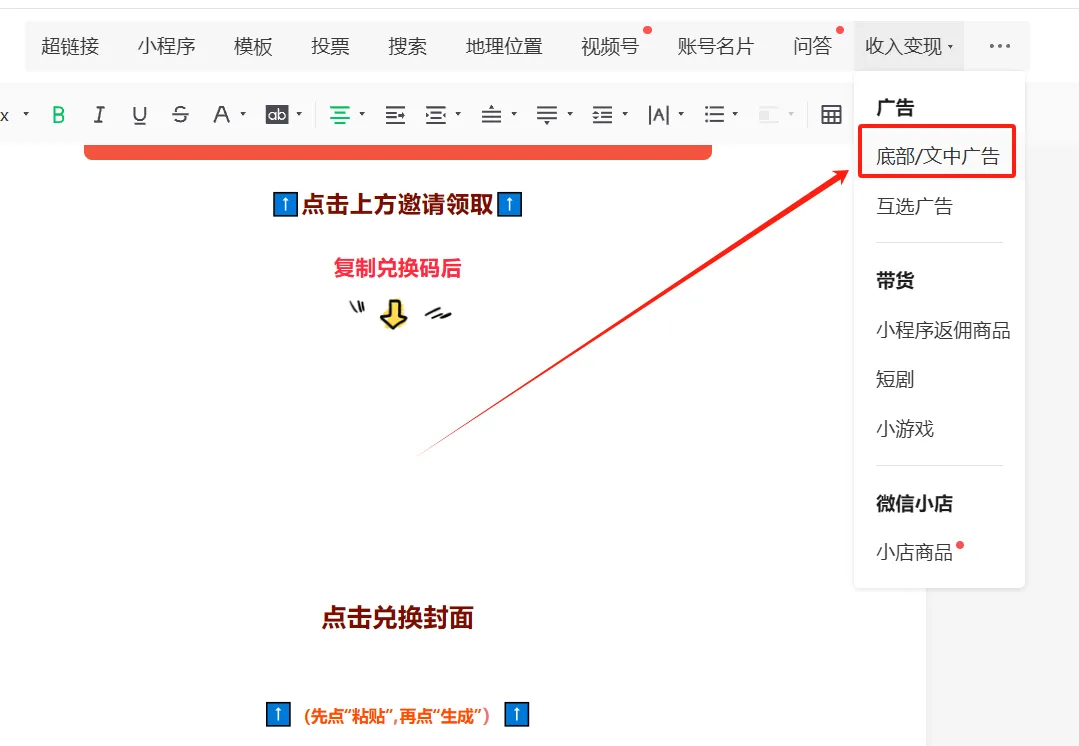
Task: Open the background highlight color dropdown arrow
Action: 299,114
